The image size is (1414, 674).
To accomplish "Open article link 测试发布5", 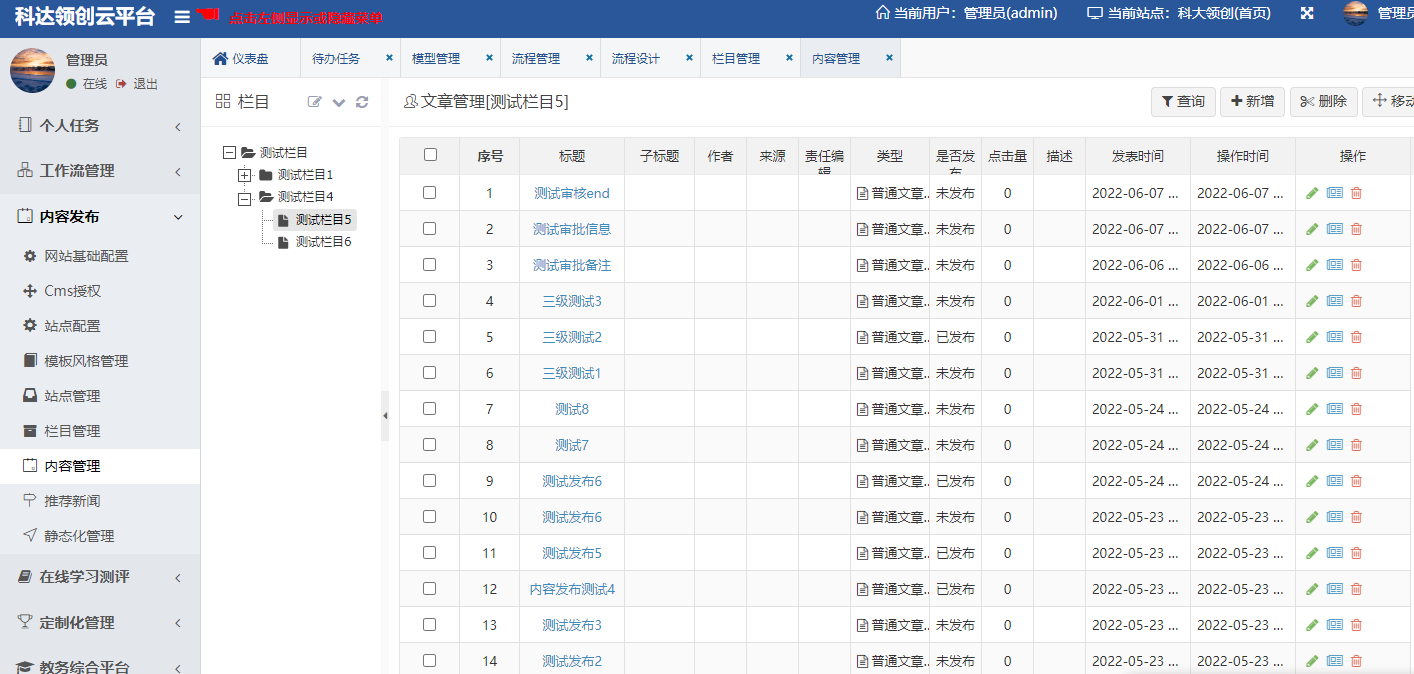I will click(572, 553).
